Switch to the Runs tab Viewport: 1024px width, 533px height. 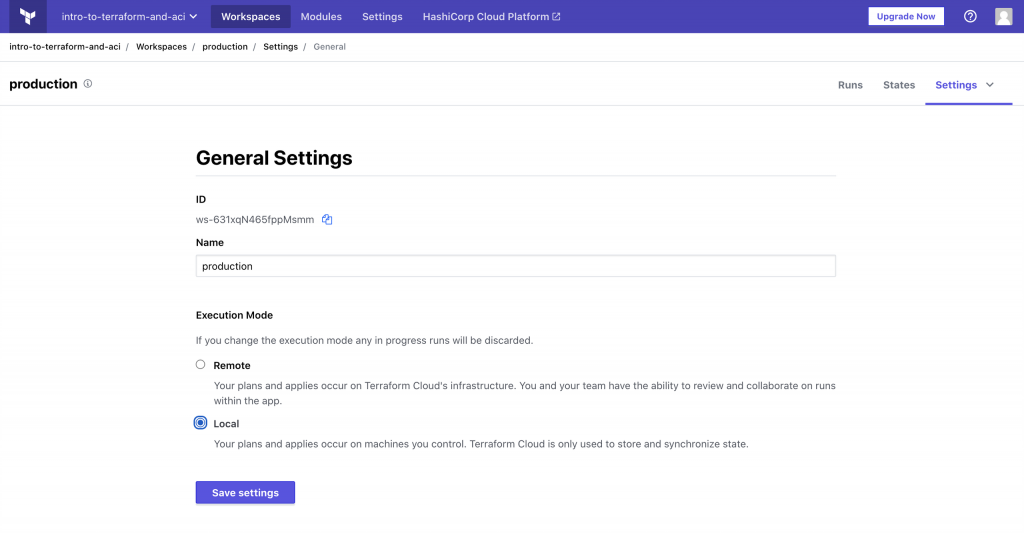point(850,85)
